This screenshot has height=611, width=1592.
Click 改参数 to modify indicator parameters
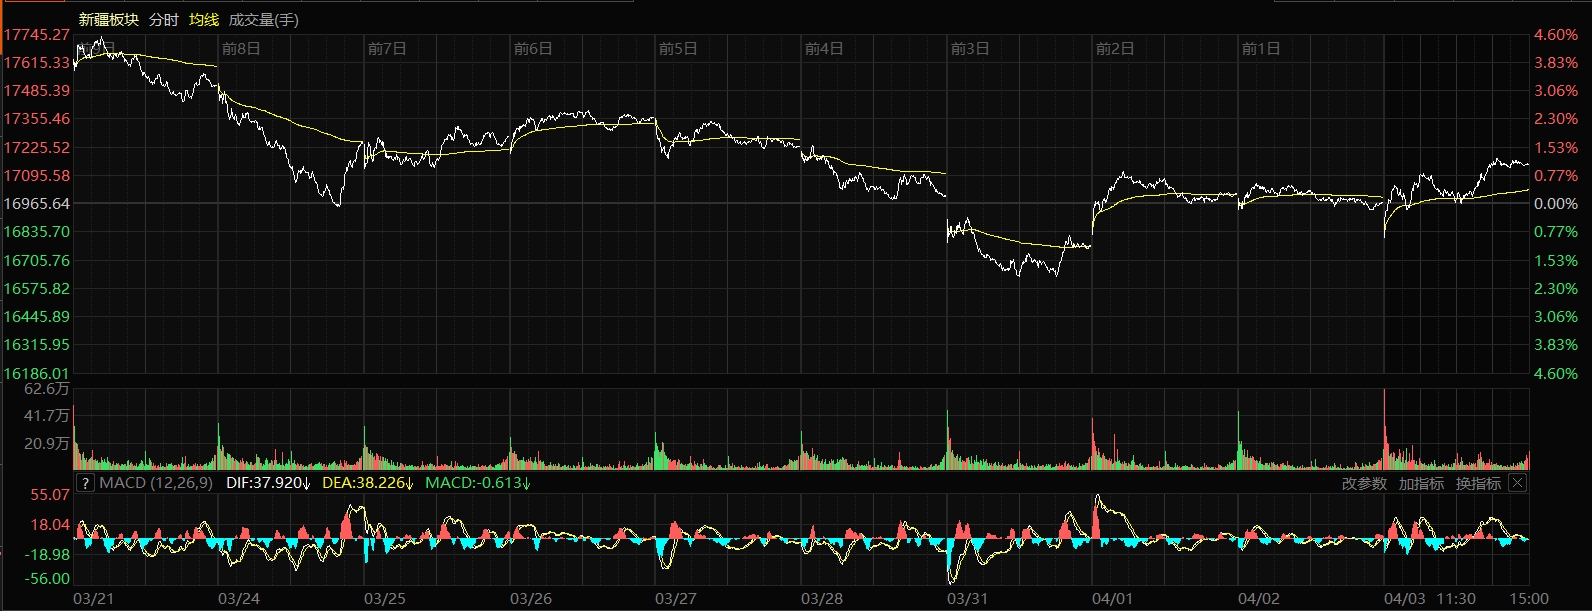pos(1364,483)
